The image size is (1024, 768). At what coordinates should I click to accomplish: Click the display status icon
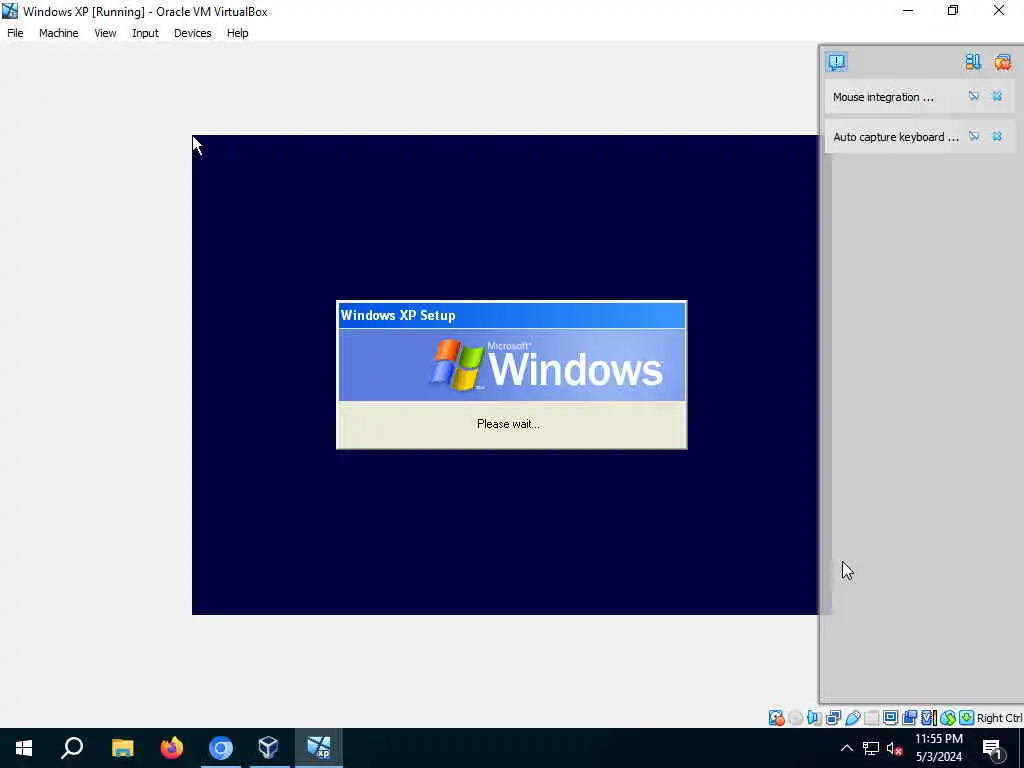(x=890, y=718)
